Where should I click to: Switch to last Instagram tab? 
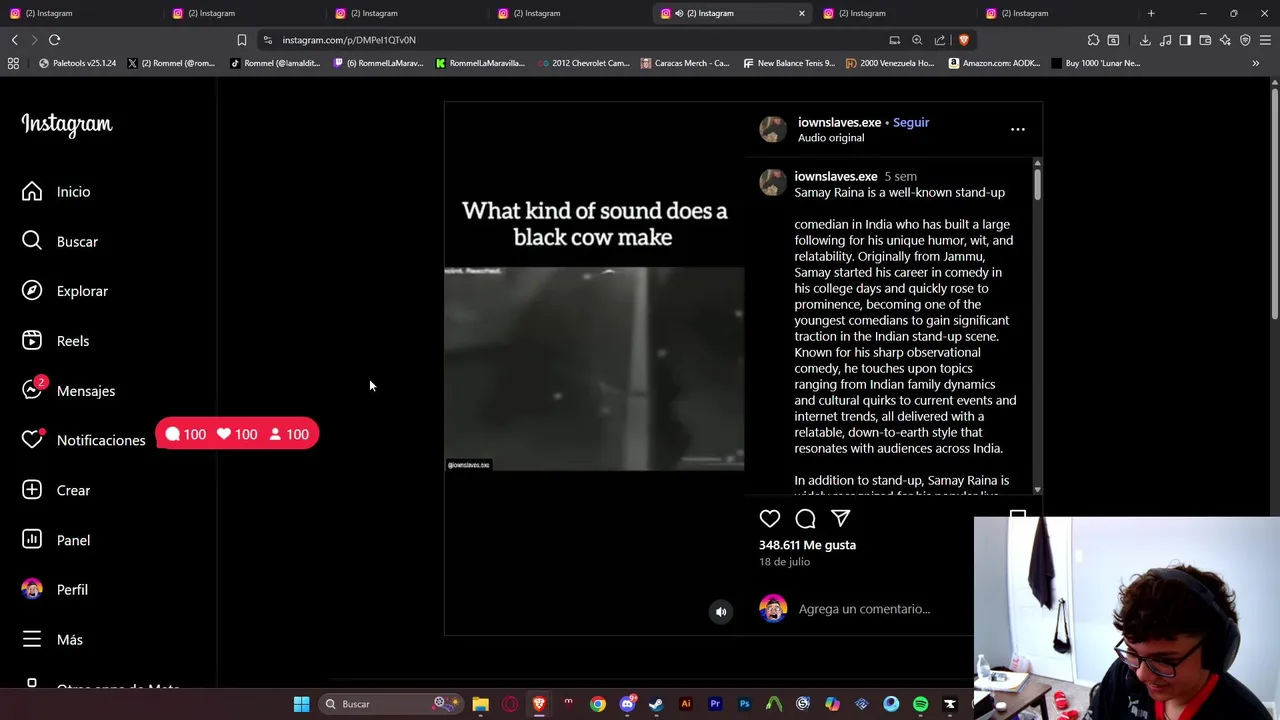1057,13
